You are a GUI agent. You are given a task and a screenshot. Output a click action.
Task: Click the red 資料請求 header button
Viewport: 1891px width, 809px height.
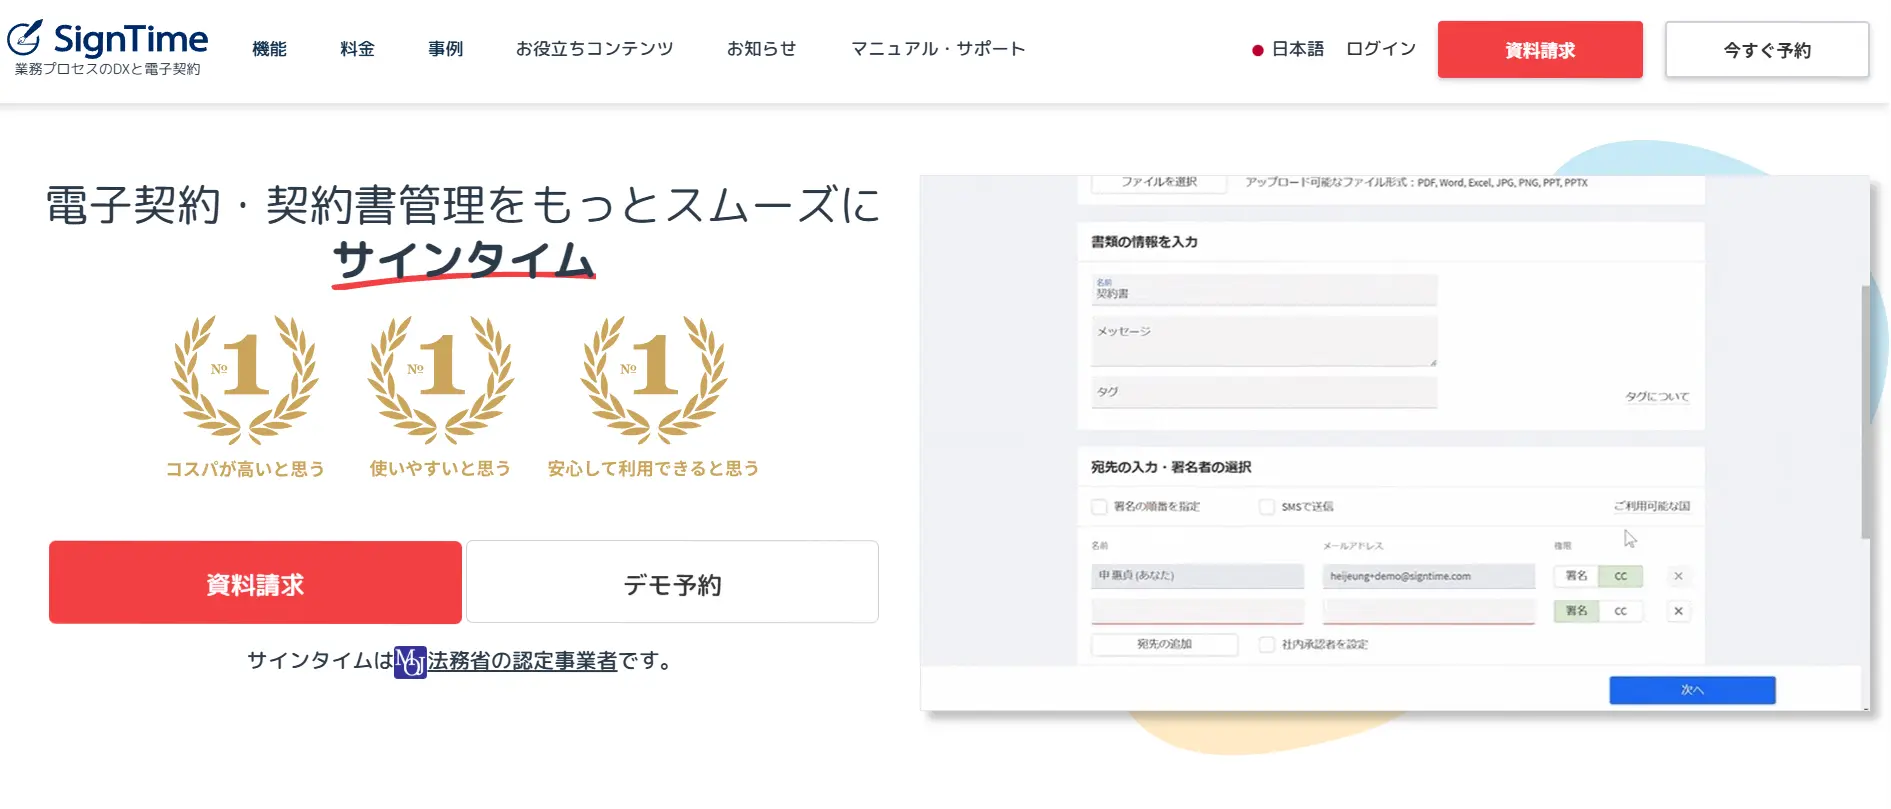coord(1540,50)
